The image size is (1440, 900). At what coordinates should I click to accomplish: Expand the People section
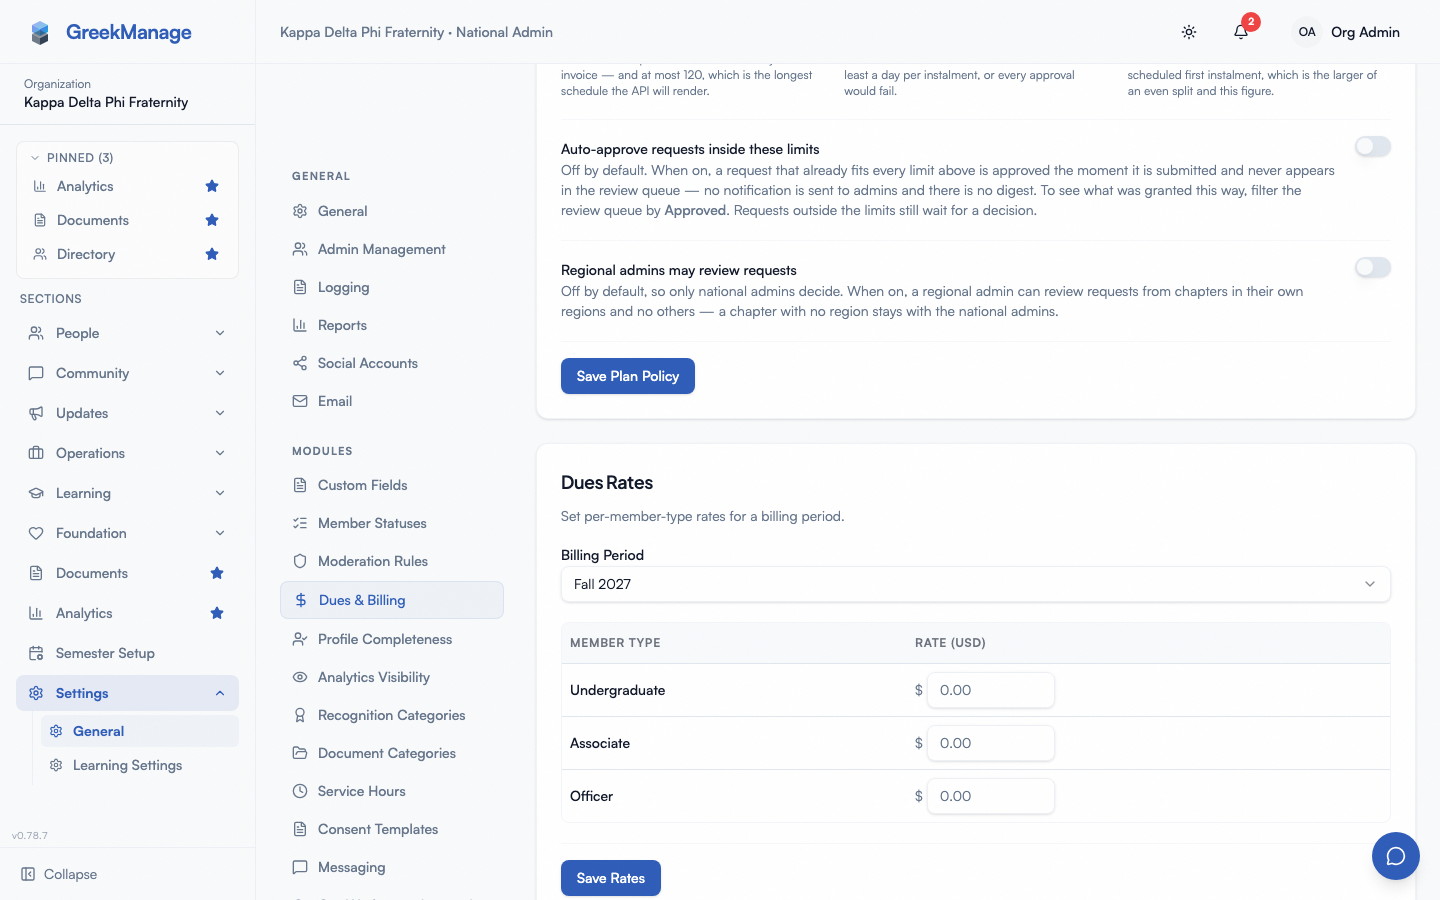point(127,333)
